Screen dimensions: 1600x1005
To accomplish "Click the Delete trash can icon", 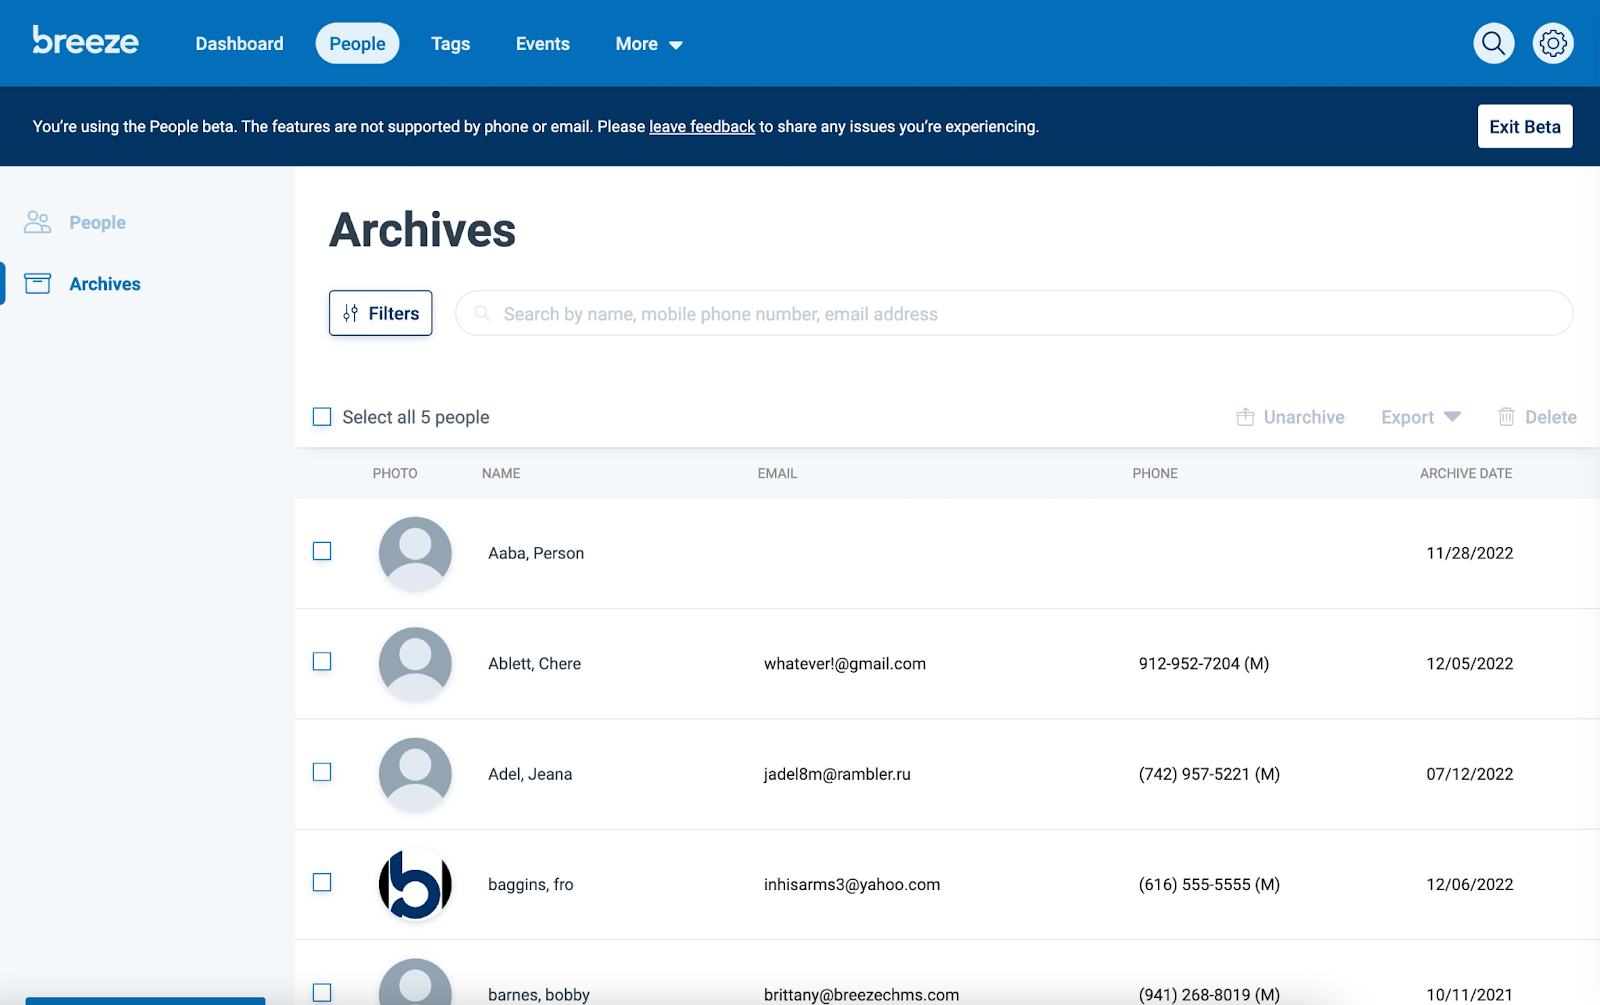I will (1506, 417).
